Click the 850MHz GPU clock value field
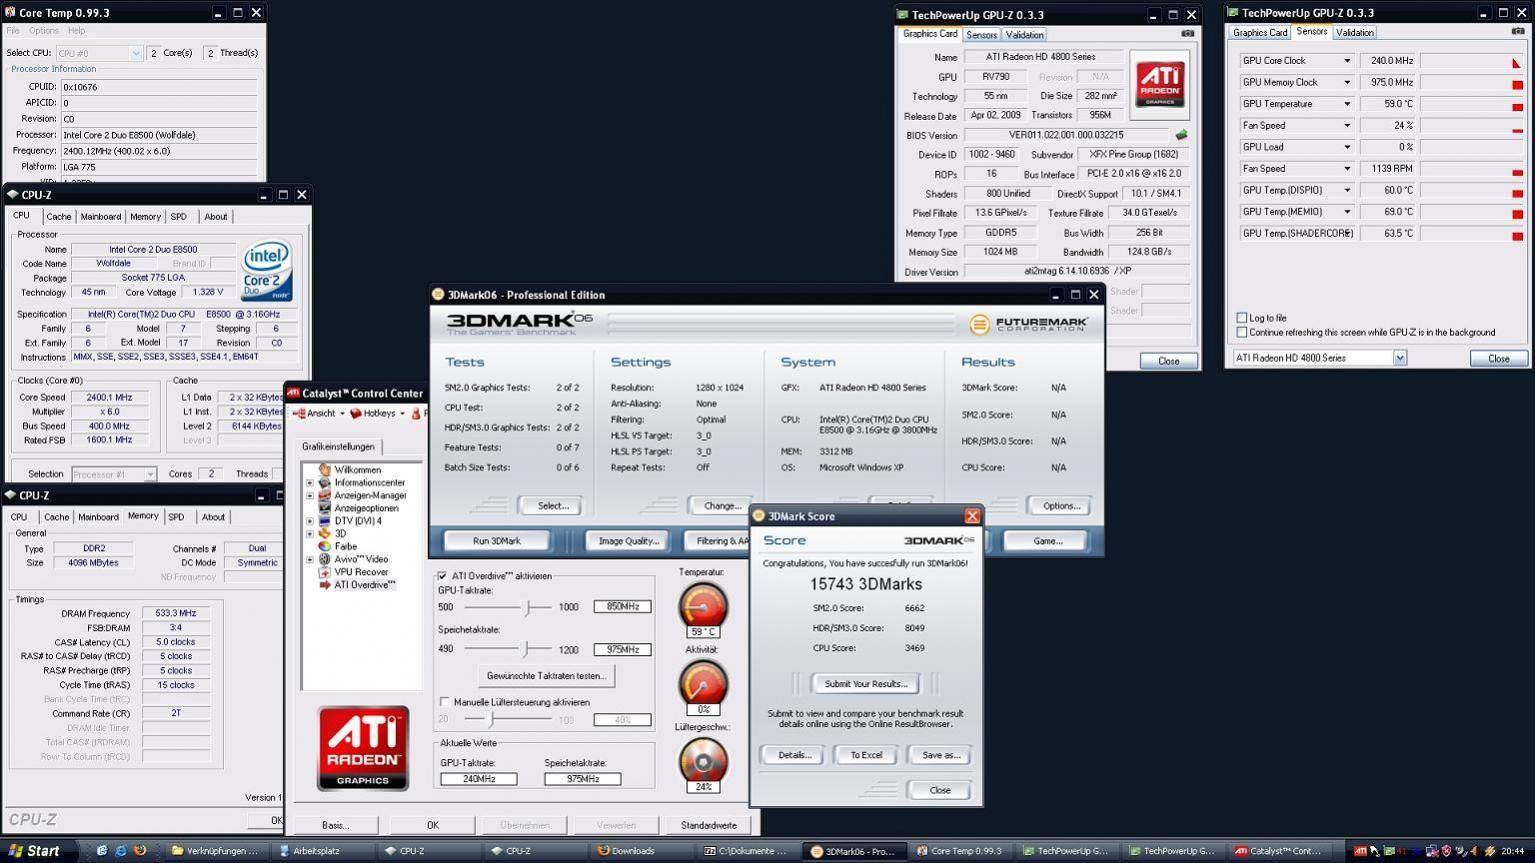This screenshot has height=863, width=1535. [x=622, y=607]
